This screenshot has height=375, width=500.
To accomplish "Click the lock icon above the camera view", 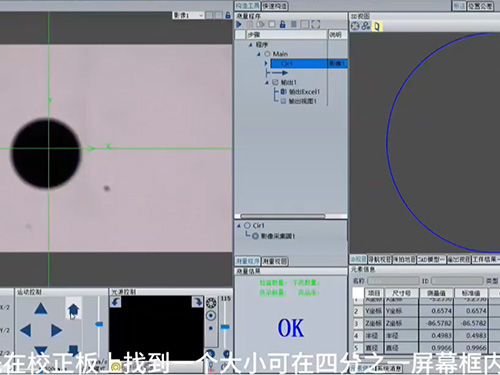I will click(x=228, y=15).
